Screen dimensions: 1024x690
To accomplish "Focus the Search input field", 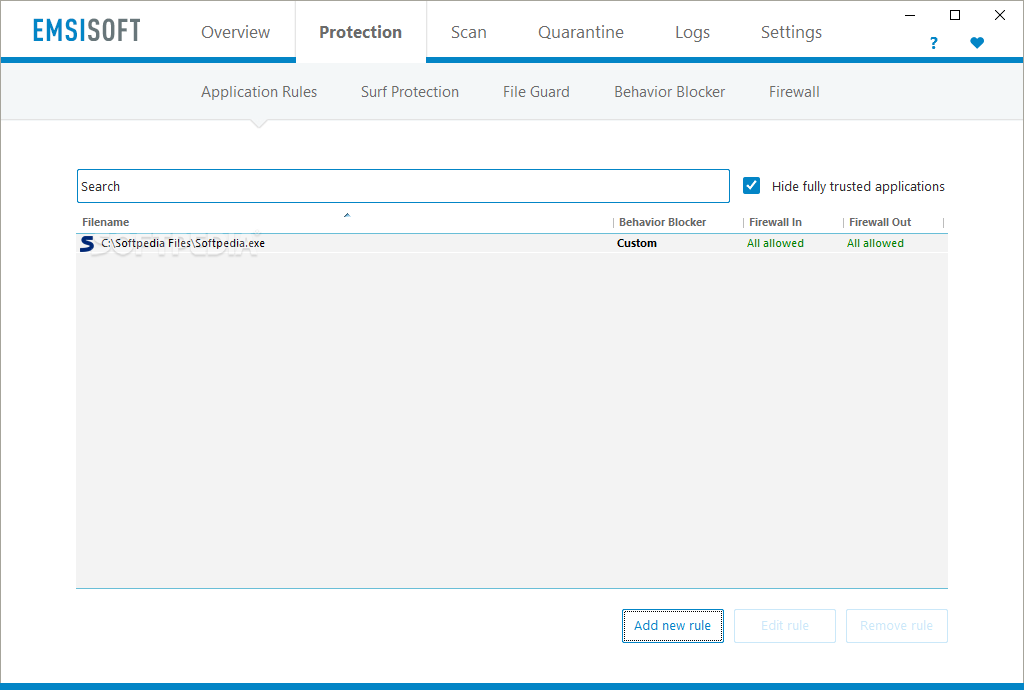I will point(403,186).
